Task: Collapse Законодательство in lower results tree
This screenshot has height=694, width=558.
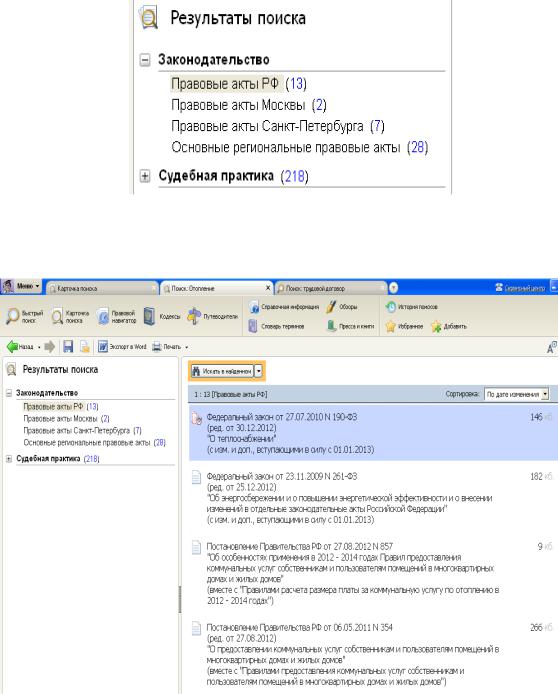Action: tap(8, 393)
